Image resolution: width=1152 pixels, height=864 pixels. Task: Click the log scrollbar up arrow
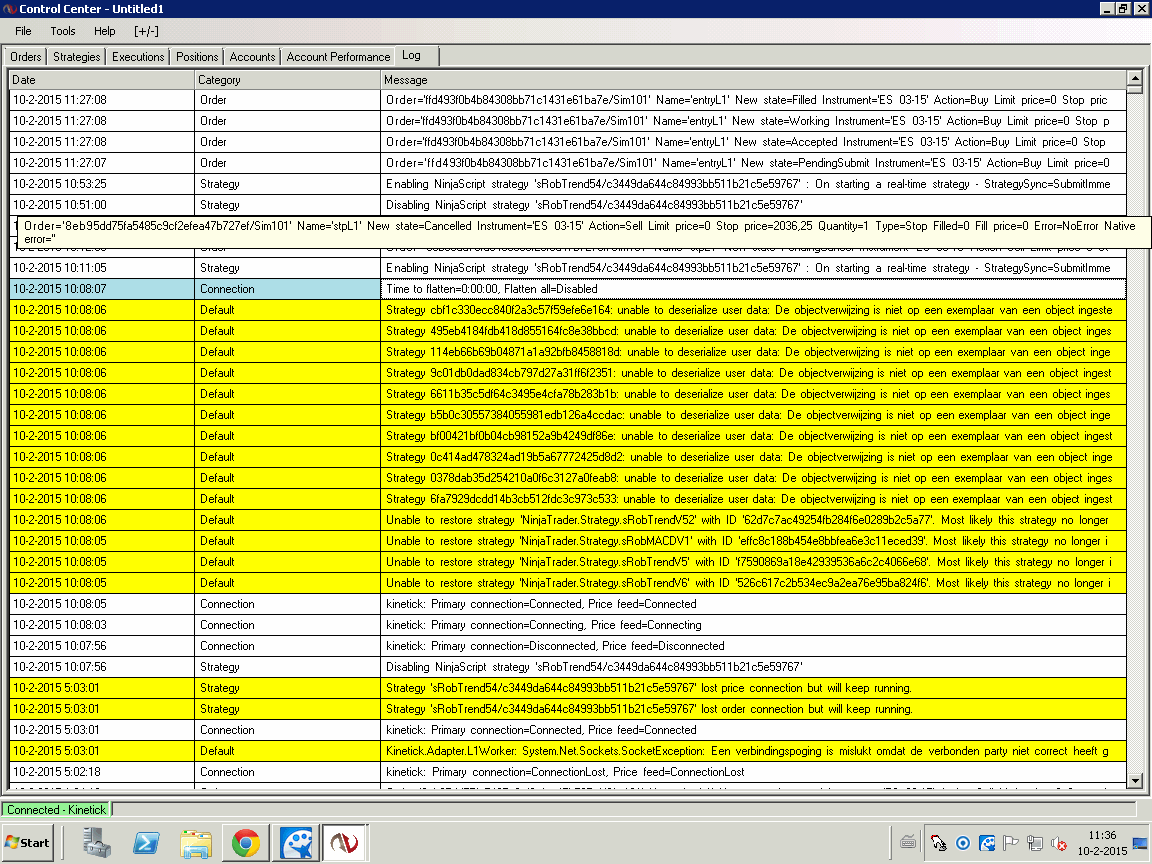(x=1135, y=79)
